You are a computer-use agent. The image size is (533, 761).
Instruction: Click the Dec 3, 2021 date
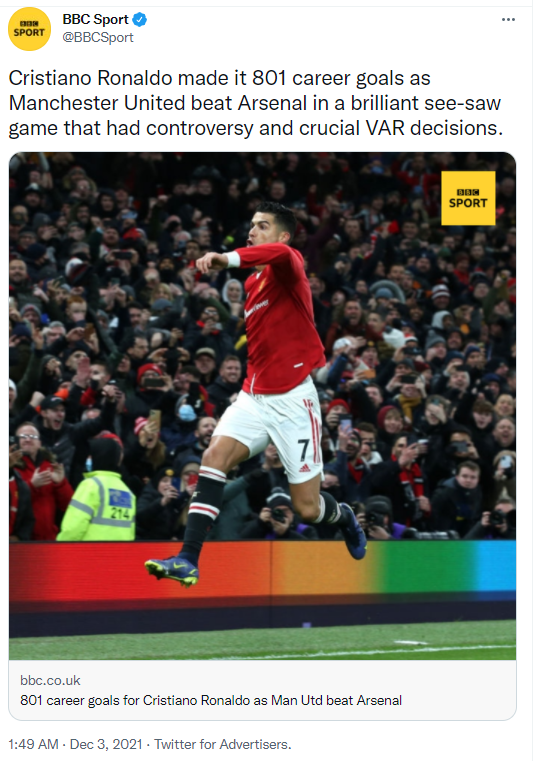(106, 744)
